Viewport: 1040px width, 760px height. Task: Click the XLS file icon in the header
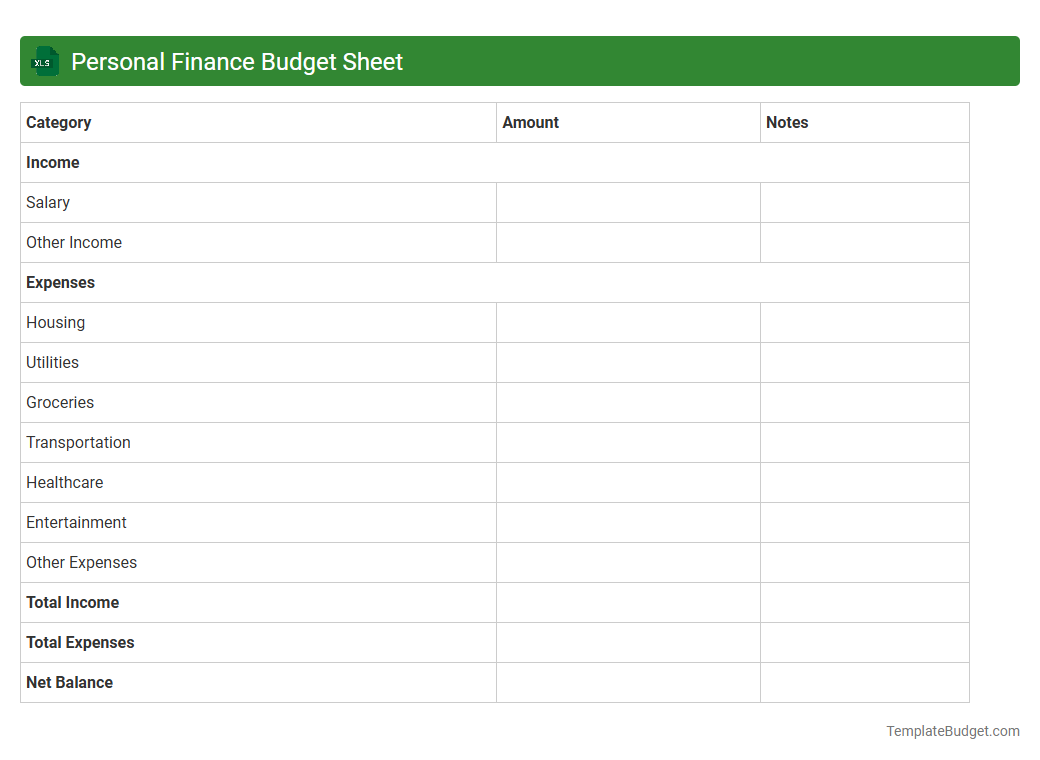(x=44, y=61)
